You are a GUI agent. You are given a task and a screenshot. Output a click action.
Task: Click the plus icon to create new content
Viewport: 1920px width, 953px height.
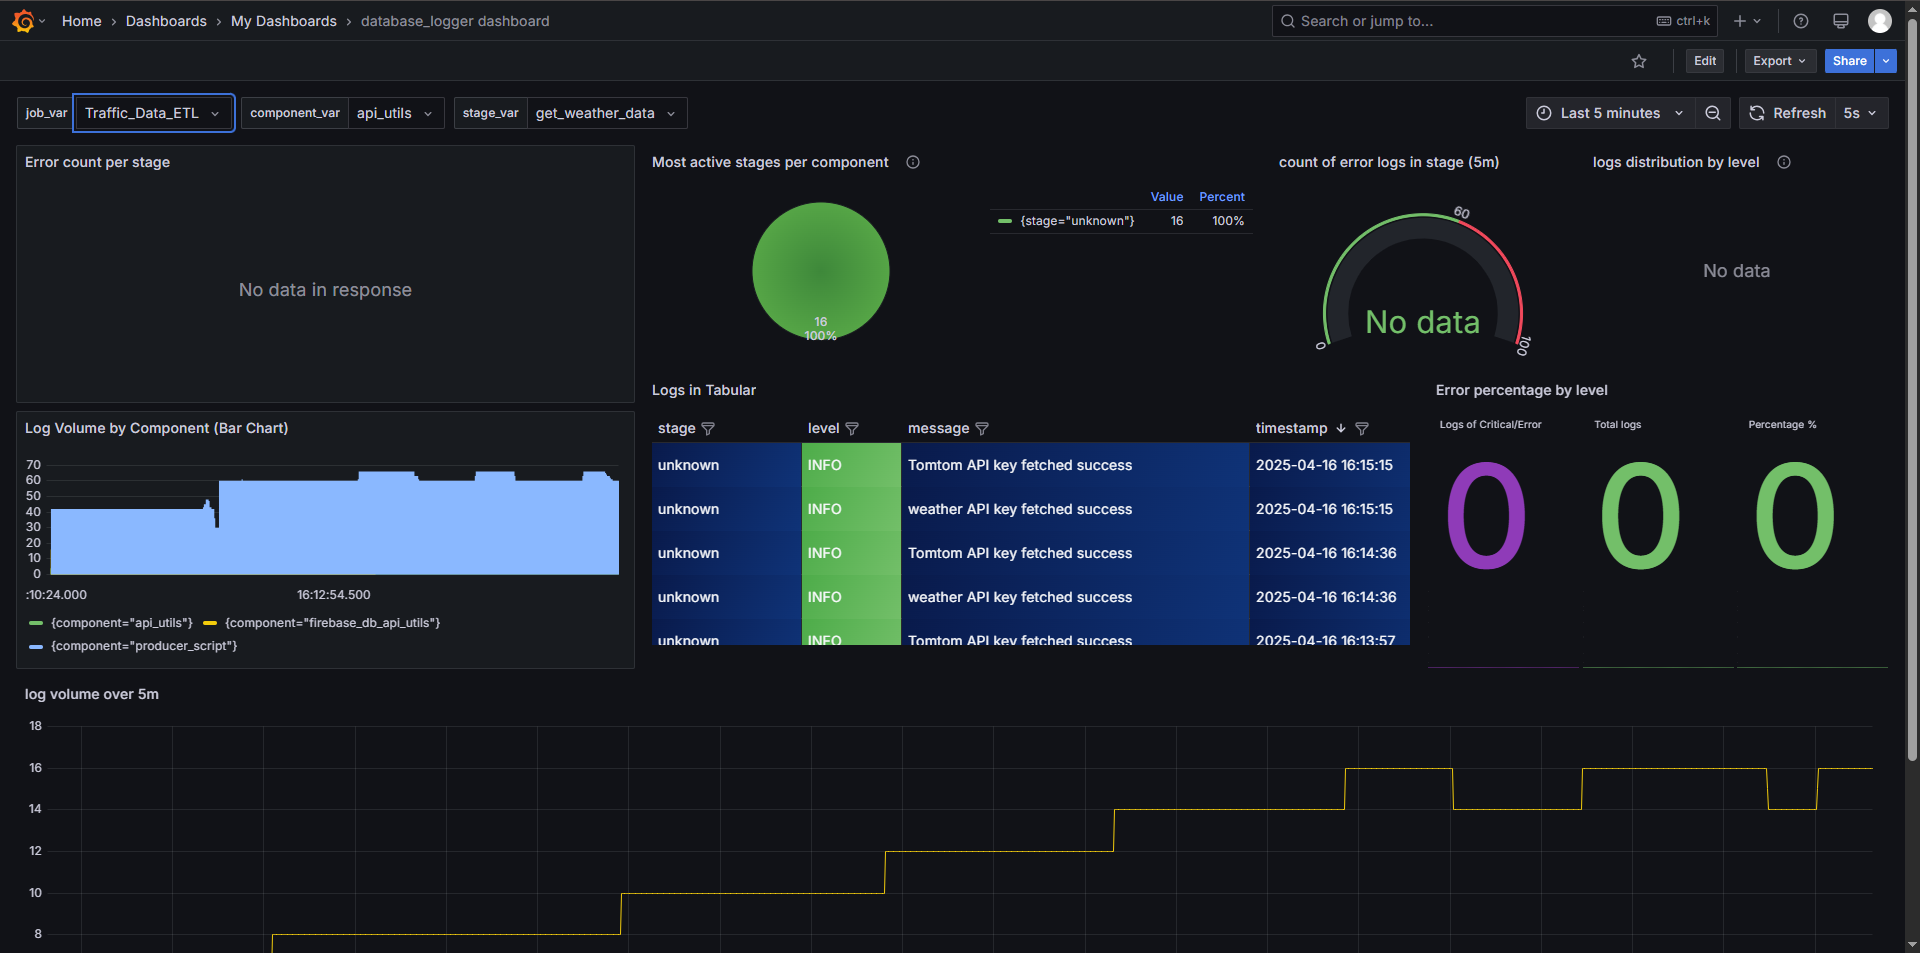[x=1738, y=20]
